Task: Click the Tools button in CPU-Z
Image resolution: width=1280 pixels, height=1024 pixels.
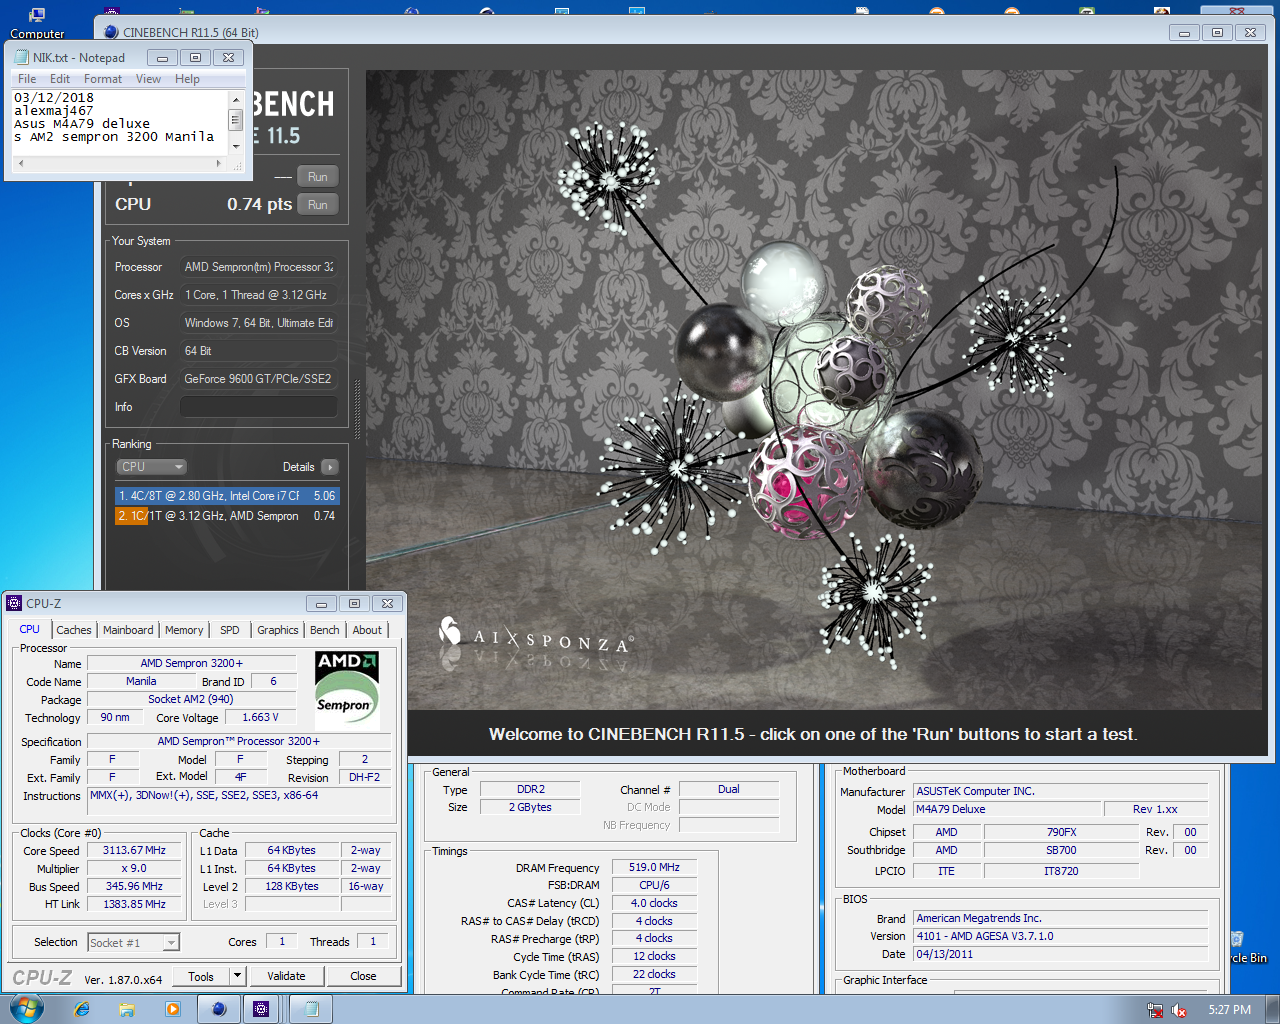Action: (201, 976)
